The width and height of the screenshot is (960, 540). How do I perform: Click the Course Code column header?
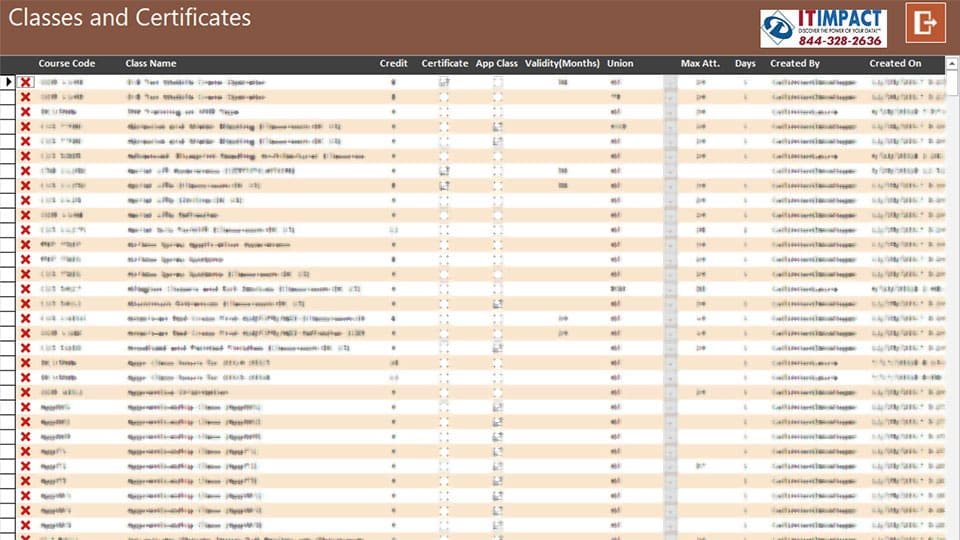[x=66, y=63]
